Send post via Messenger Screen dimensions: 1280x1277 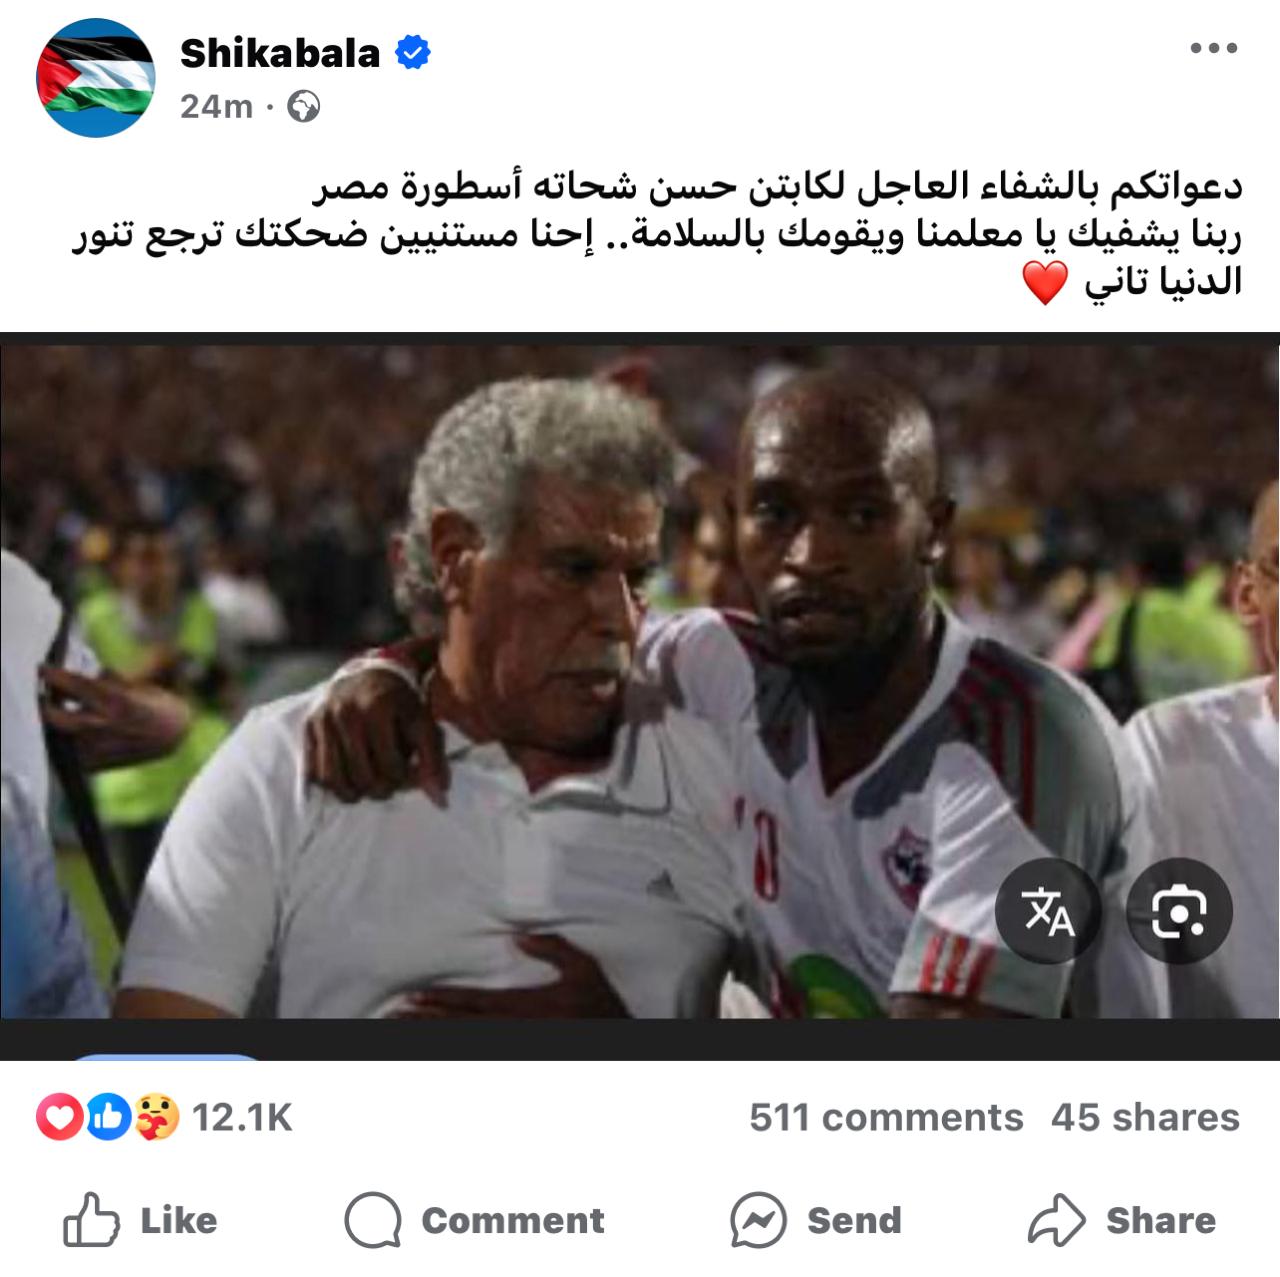pyautogui.click(x=815, y=1220)
